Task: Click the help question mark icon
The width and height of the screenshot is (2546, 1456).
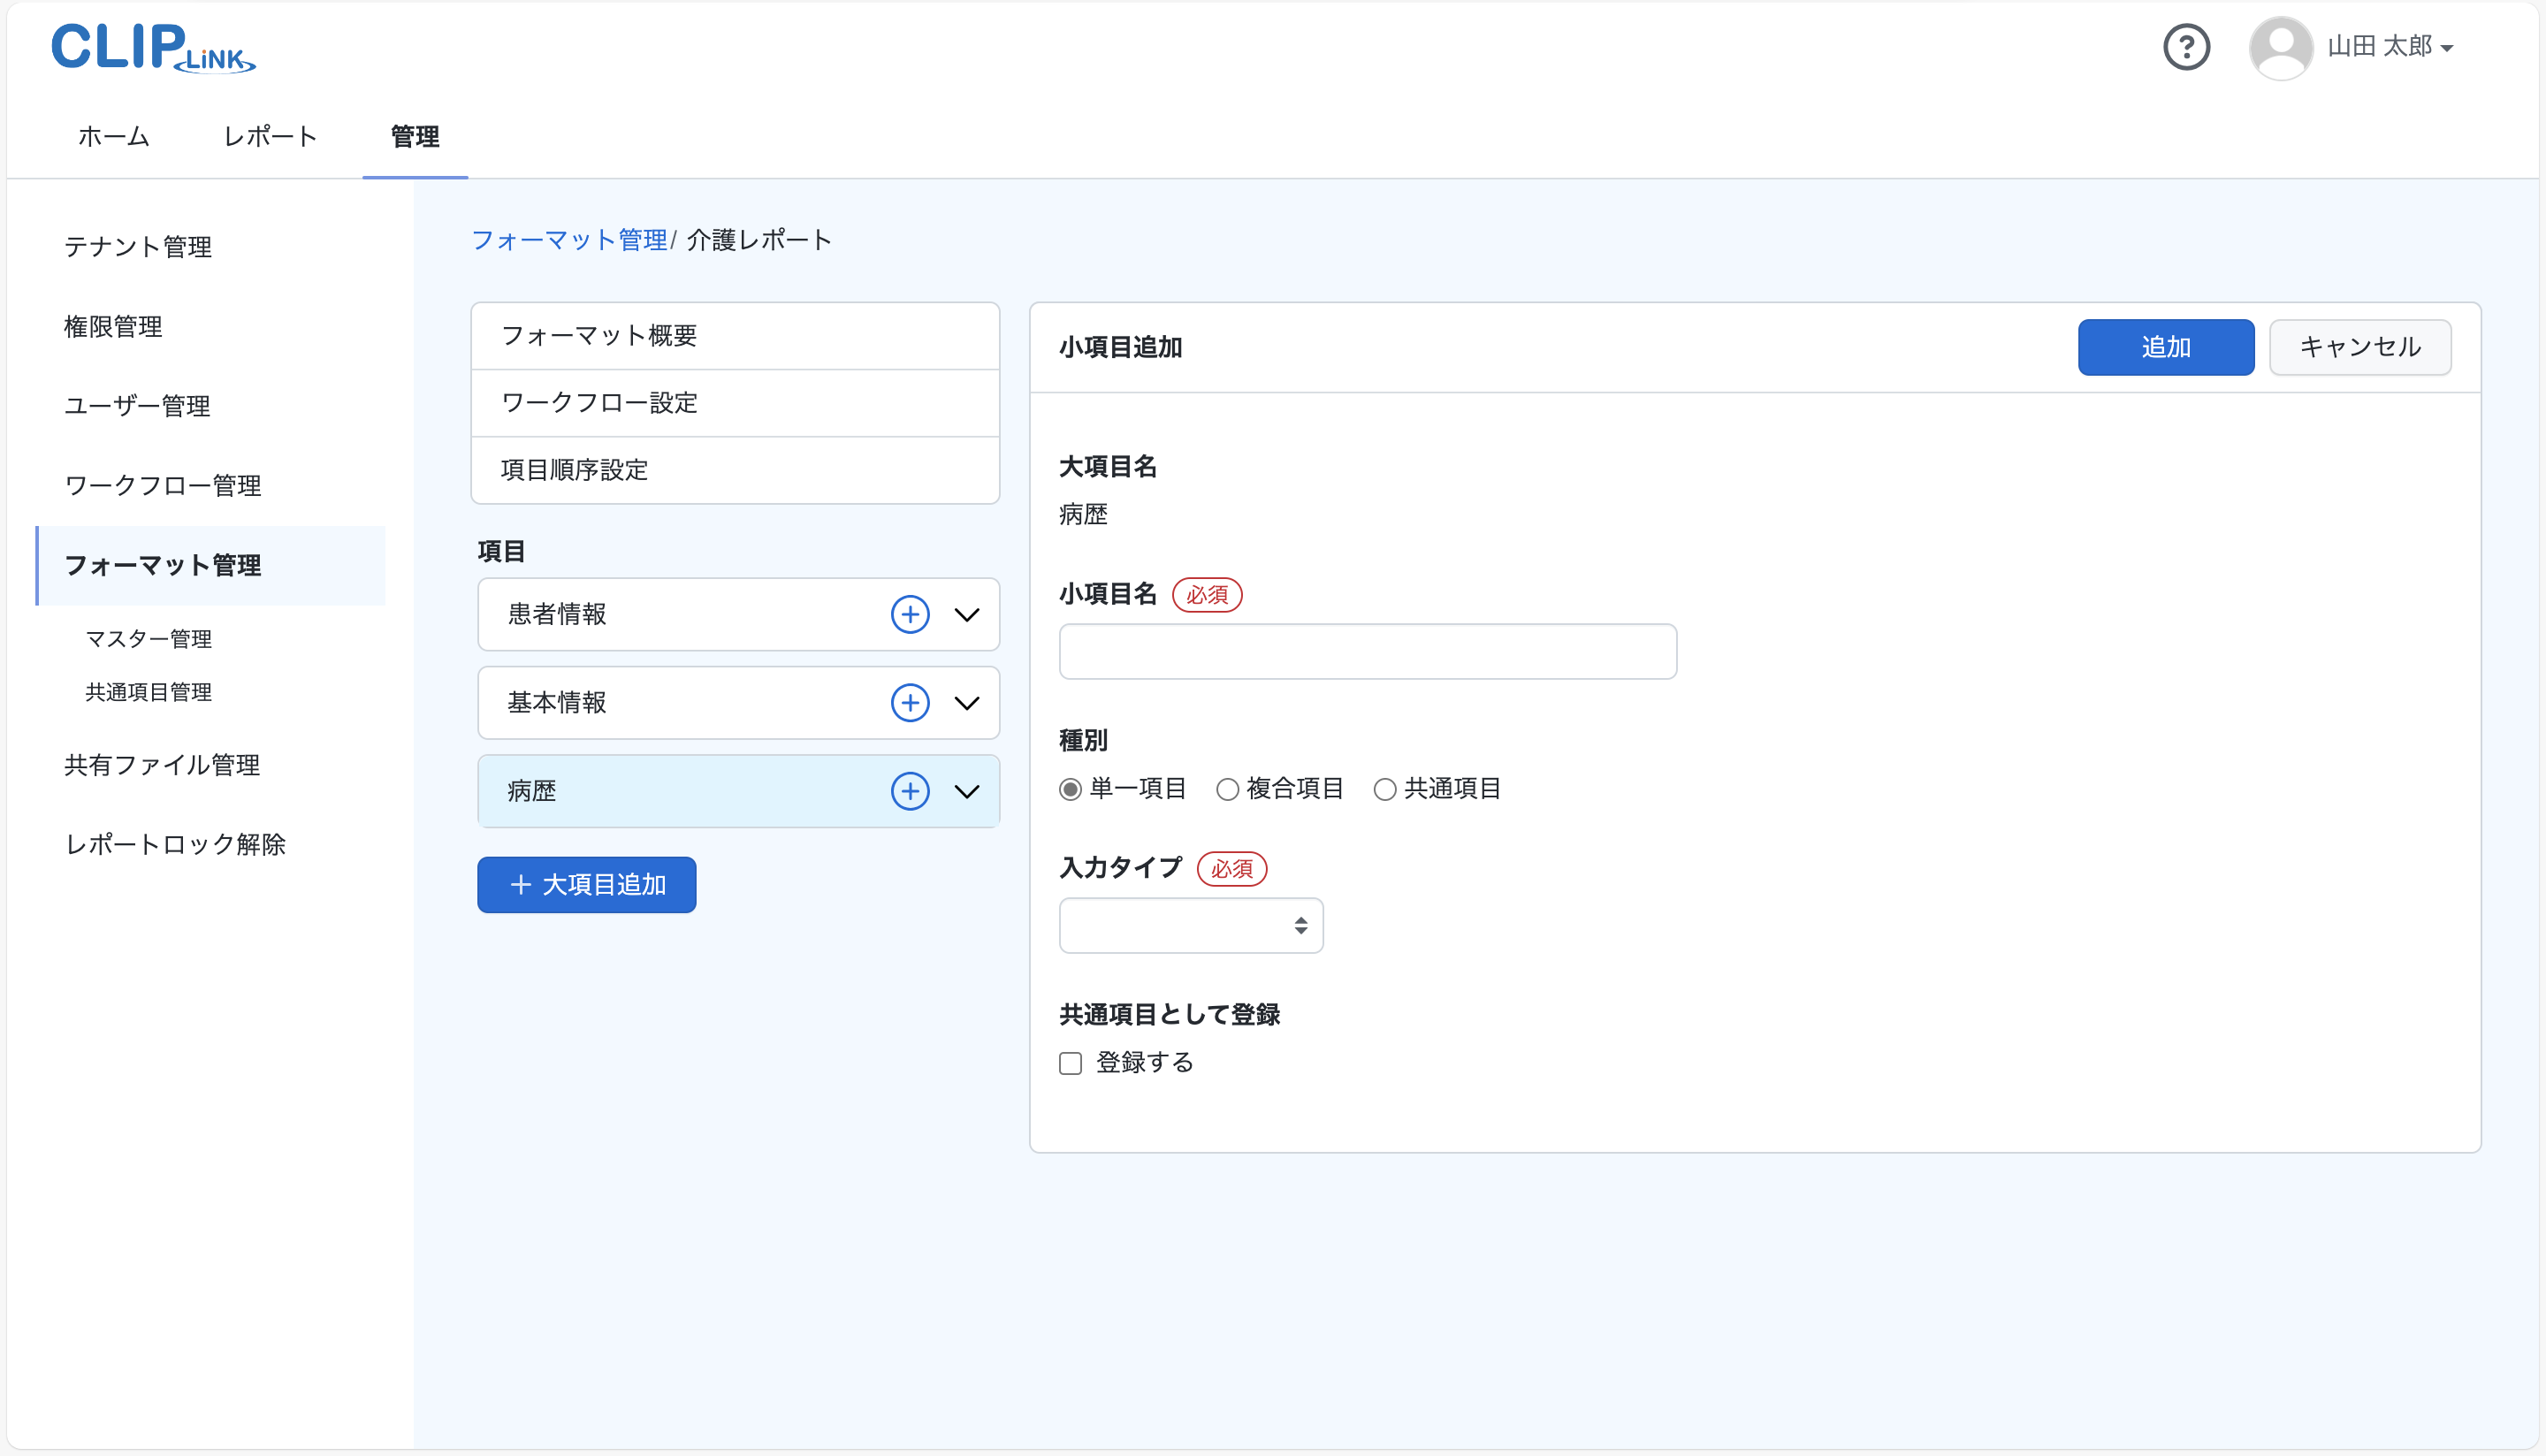Action: coord(2186,47)
